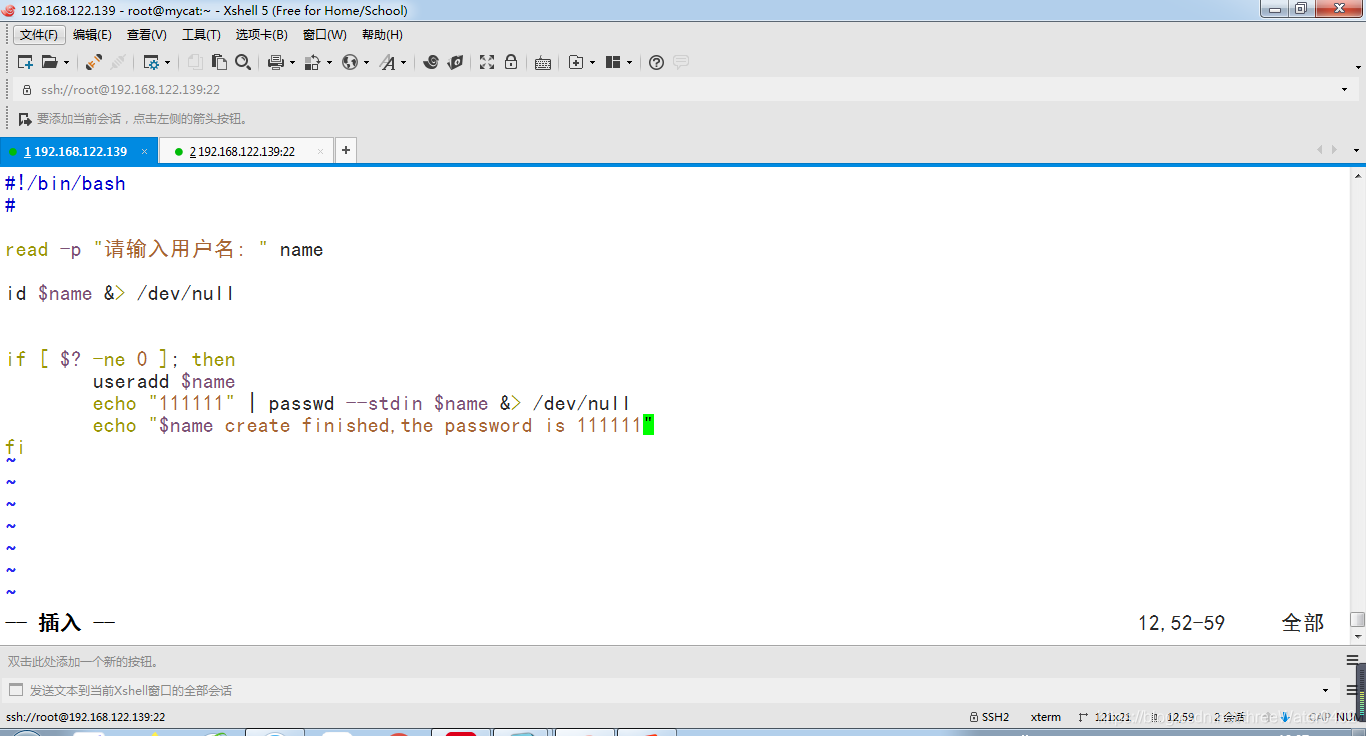
Task: Click the compose bar text input field
Action: (670, 690)
